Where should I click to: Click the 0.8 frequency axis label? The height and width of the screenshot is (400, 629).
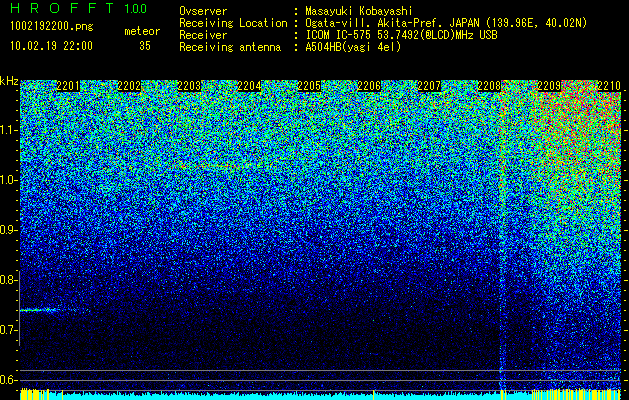[8, 280]
